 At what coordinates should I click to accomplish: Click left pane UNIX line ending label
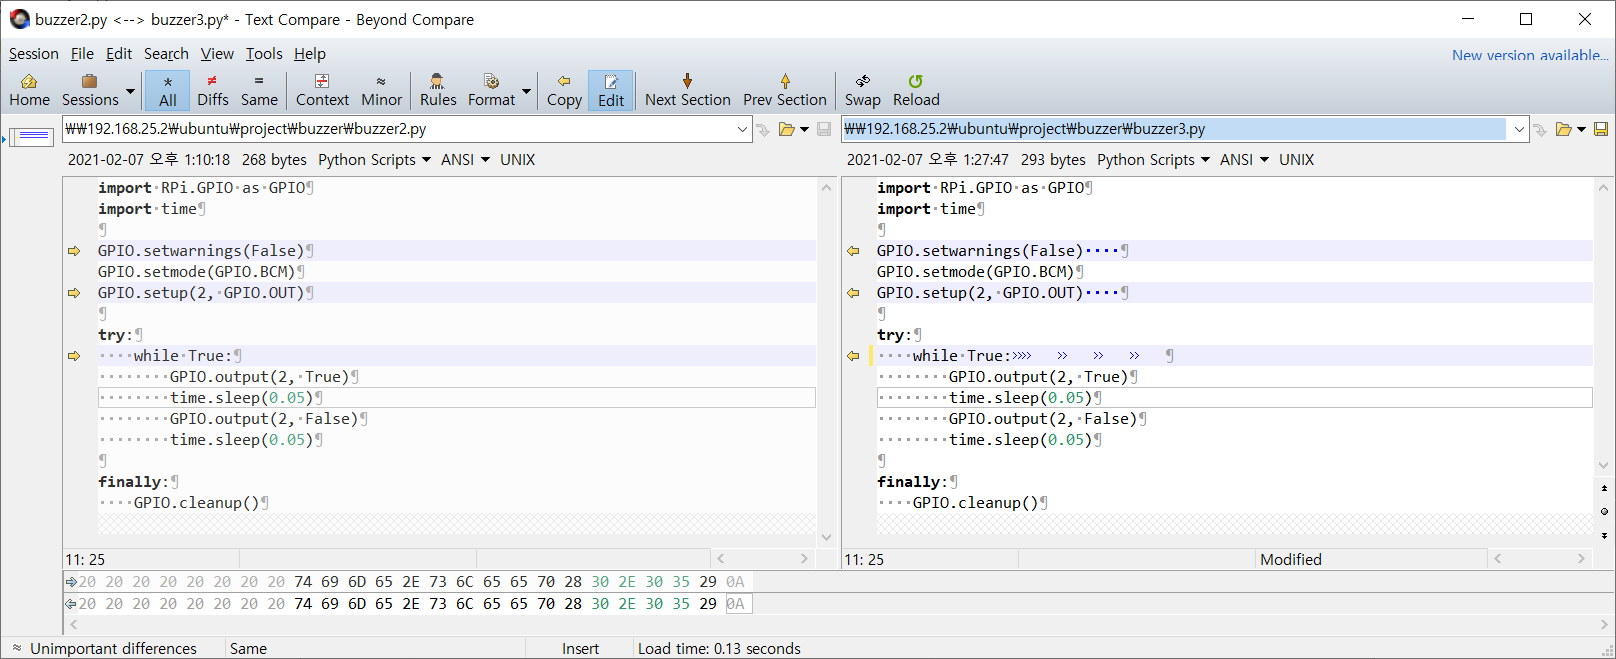(517, 160)
